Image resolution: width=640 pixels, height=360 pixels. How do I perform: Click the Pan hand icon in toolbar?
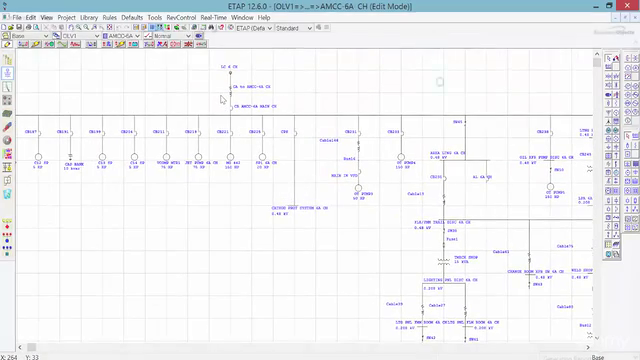(71, 27)
